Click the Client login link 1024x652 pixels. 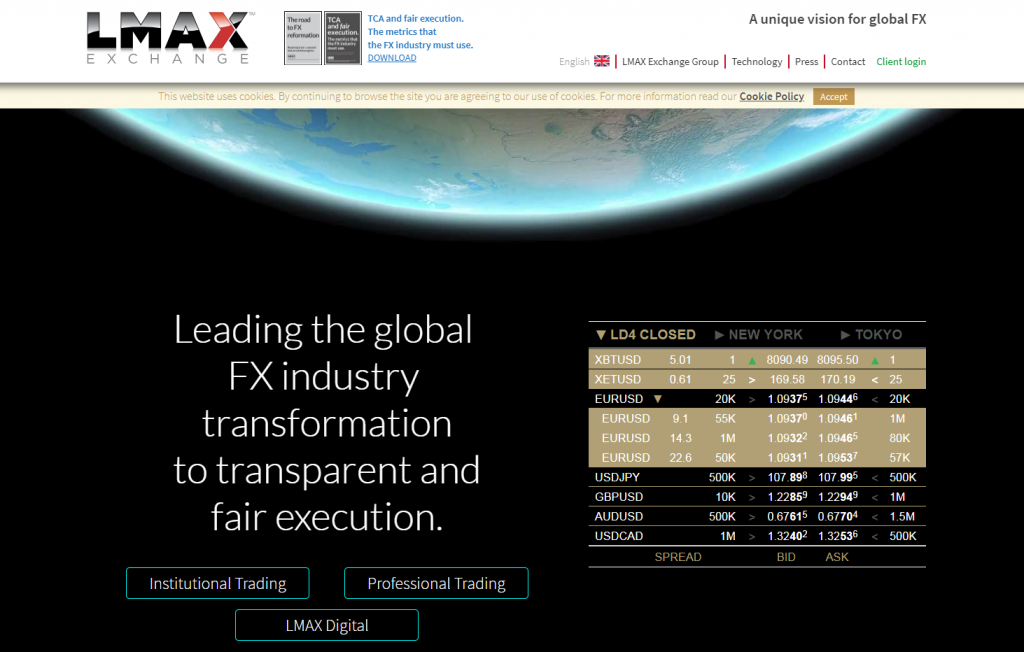click(x=901, y=61)
